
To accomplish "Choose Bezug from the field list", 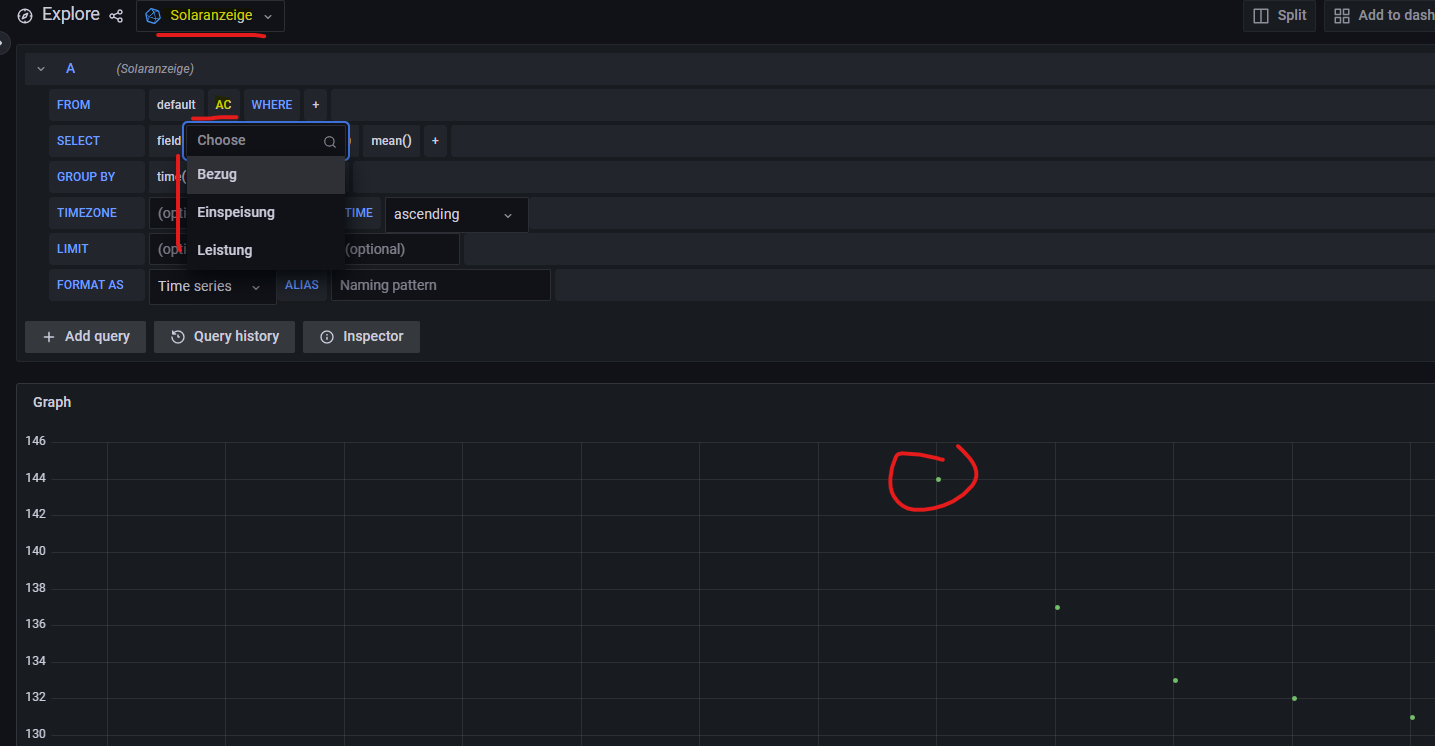I will (217, 175).
